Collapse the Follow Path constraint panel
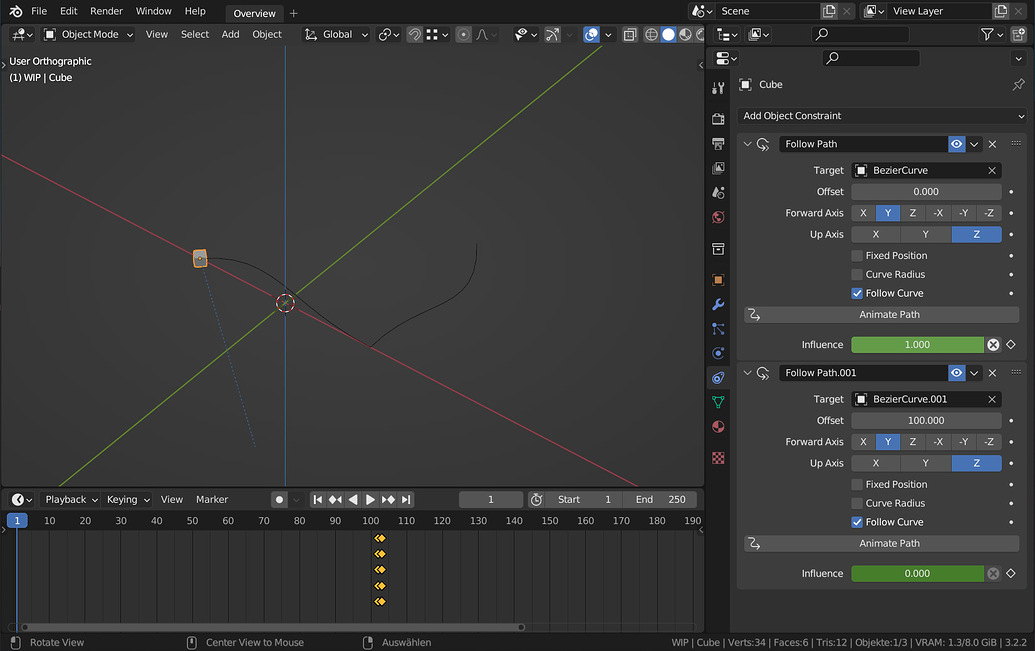Image resolution: width=1035 pixels, height=651 pixels. coord(747,144)
